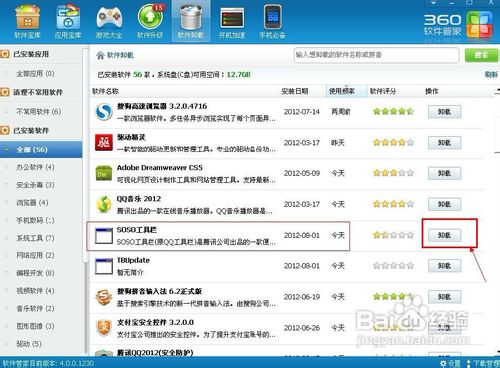This screenshot has height=368, width=500.
Task: Open the 手机必备 phone icon
Action: 273,21
